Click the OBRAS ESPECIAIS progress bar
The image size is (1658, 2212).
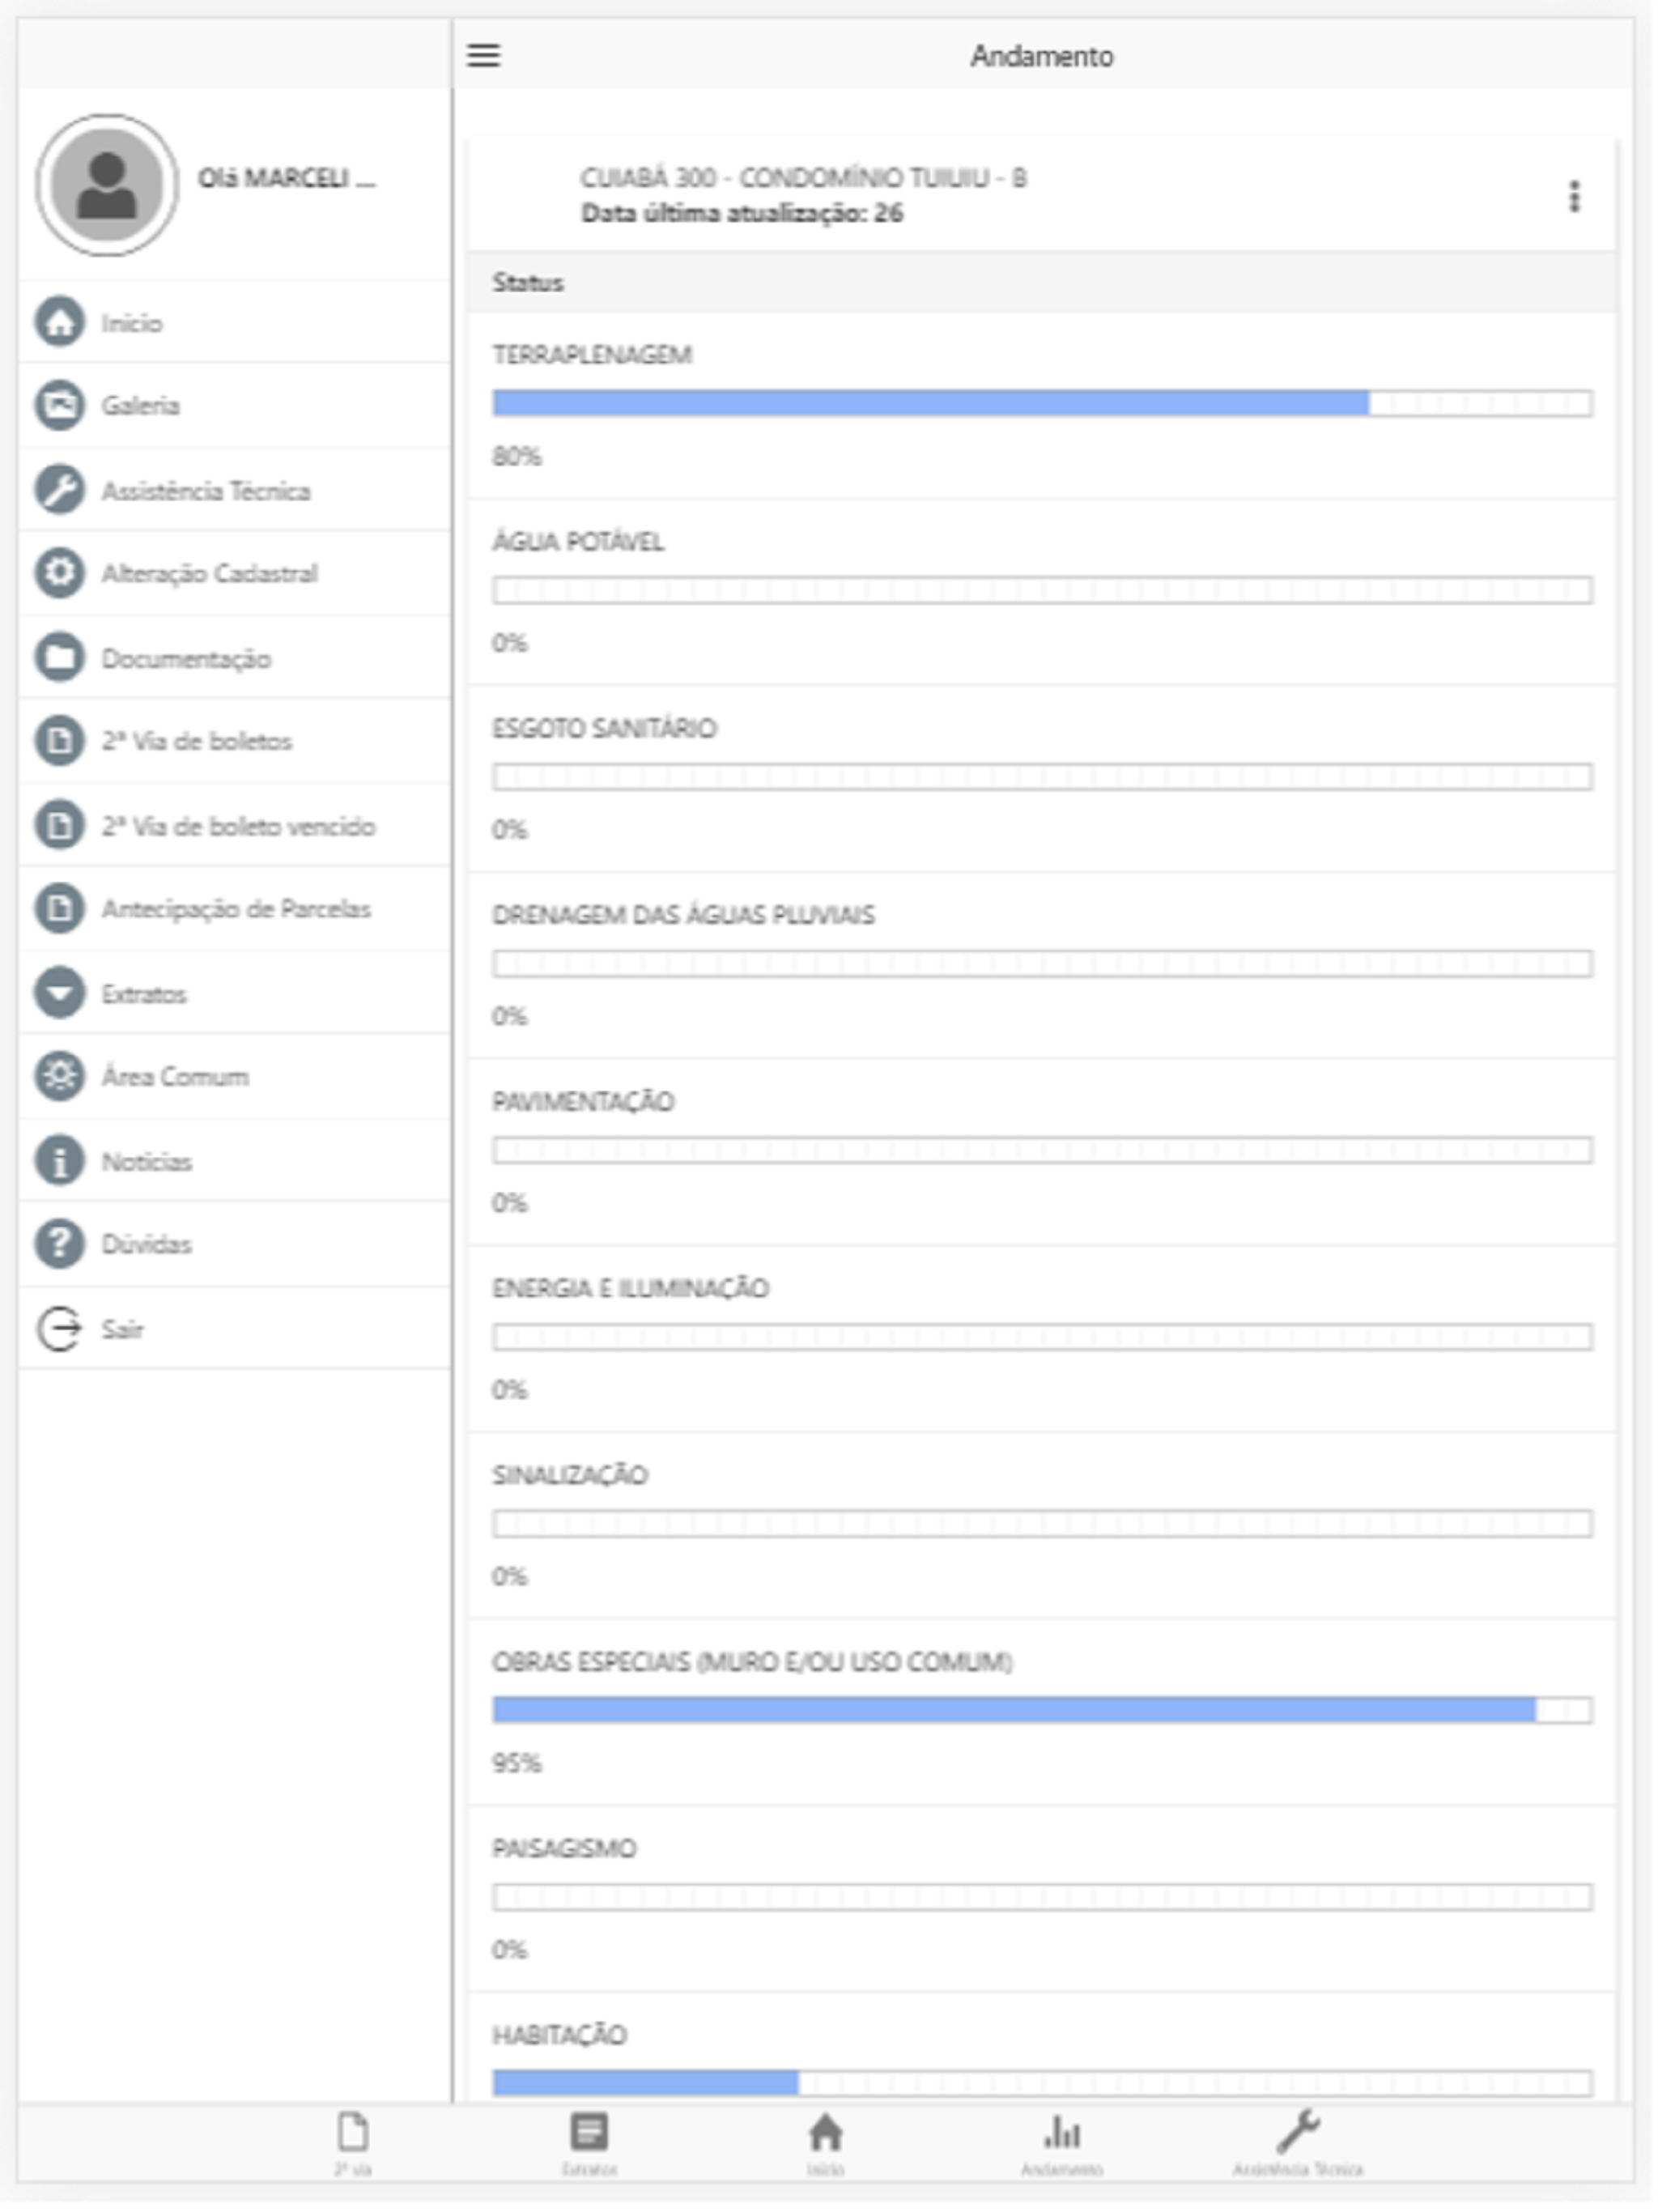(1042, 1710)
